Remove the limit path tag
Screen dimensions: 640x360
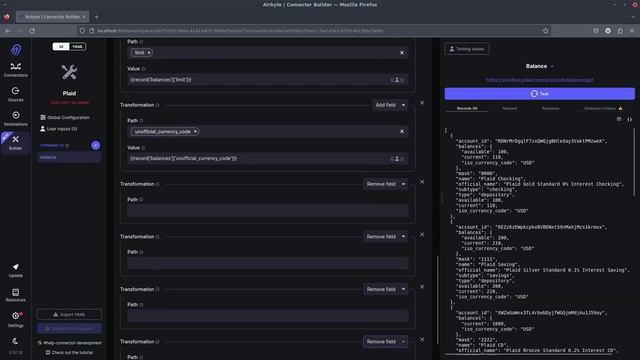[x=149, y=53]
